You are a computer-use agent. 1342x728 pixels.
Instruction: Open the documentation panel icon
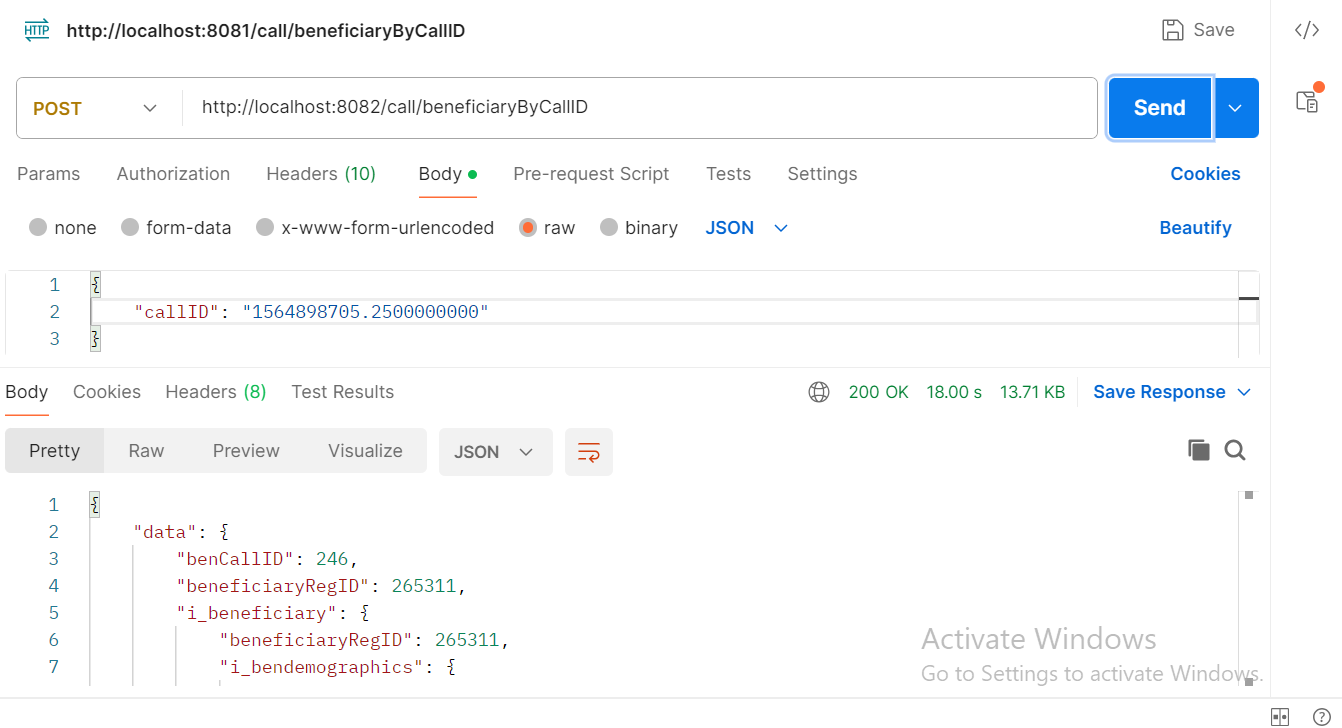coord(1307,100)
